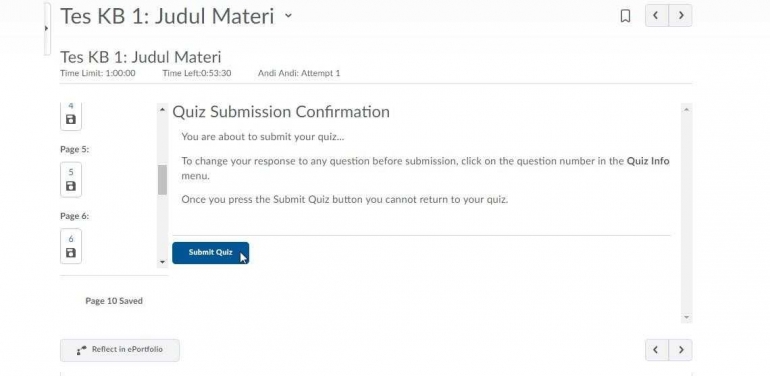The image size is (770, 376).
Task: Go to next topic using top right arrow
Action: [x=681, y=16]
